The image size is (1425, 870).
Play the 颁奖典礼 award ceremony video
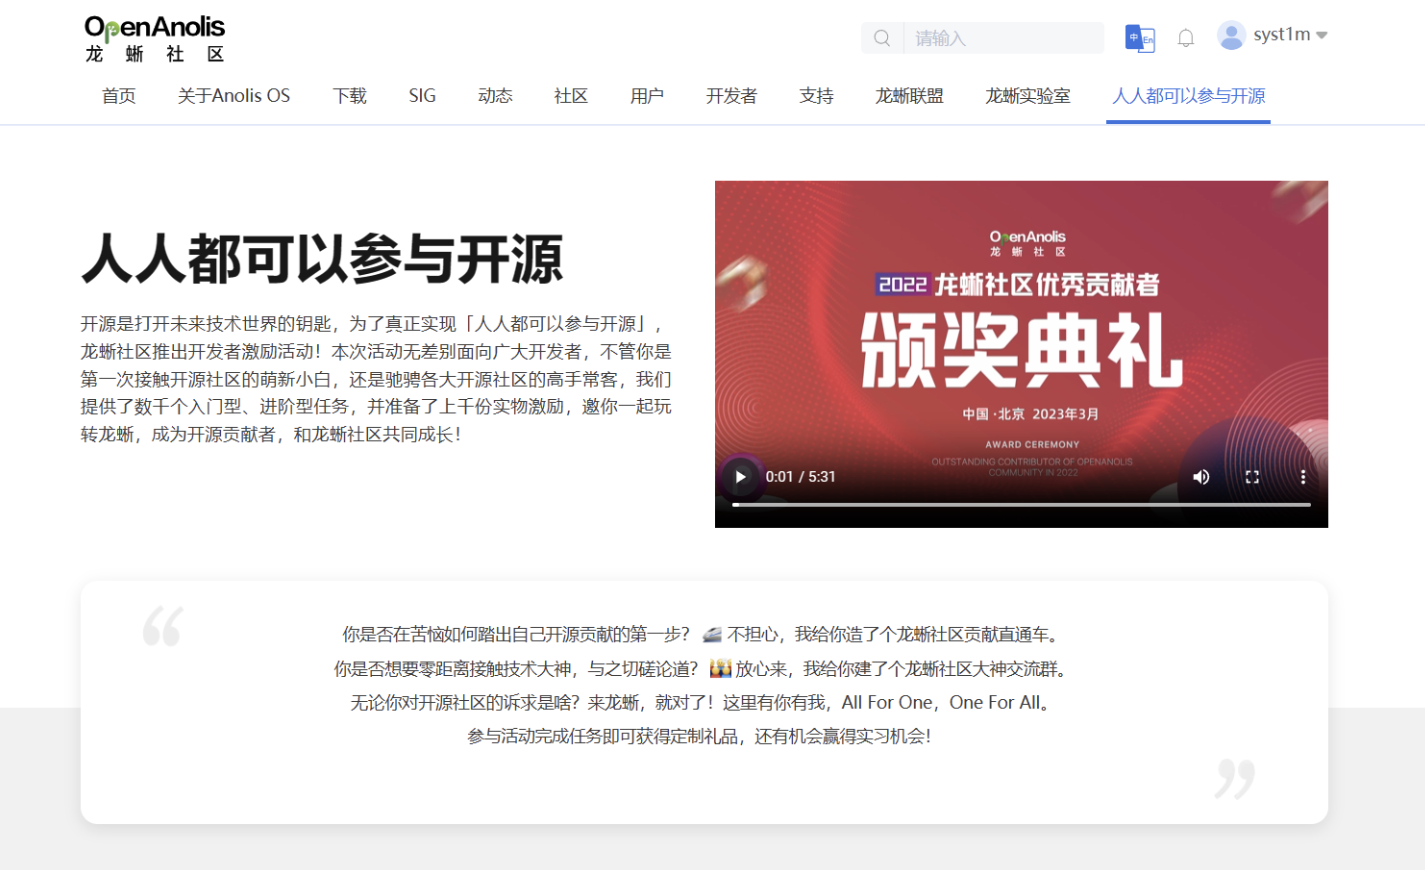740,477
